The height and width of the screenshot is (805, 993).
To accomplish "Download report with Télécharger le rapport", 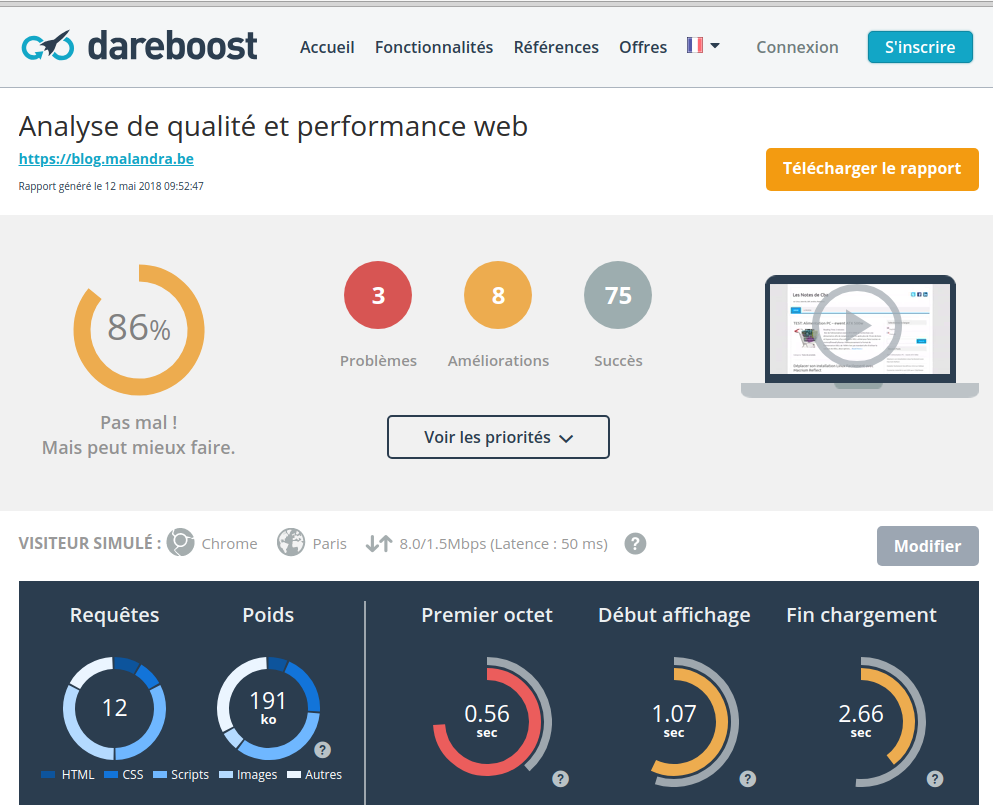I will pos(872,169).
